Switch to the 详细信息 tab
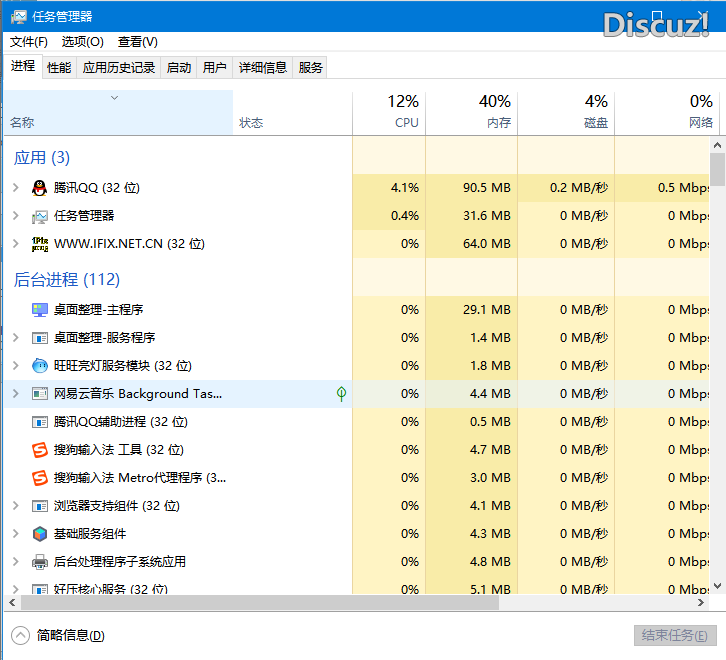 263,68
